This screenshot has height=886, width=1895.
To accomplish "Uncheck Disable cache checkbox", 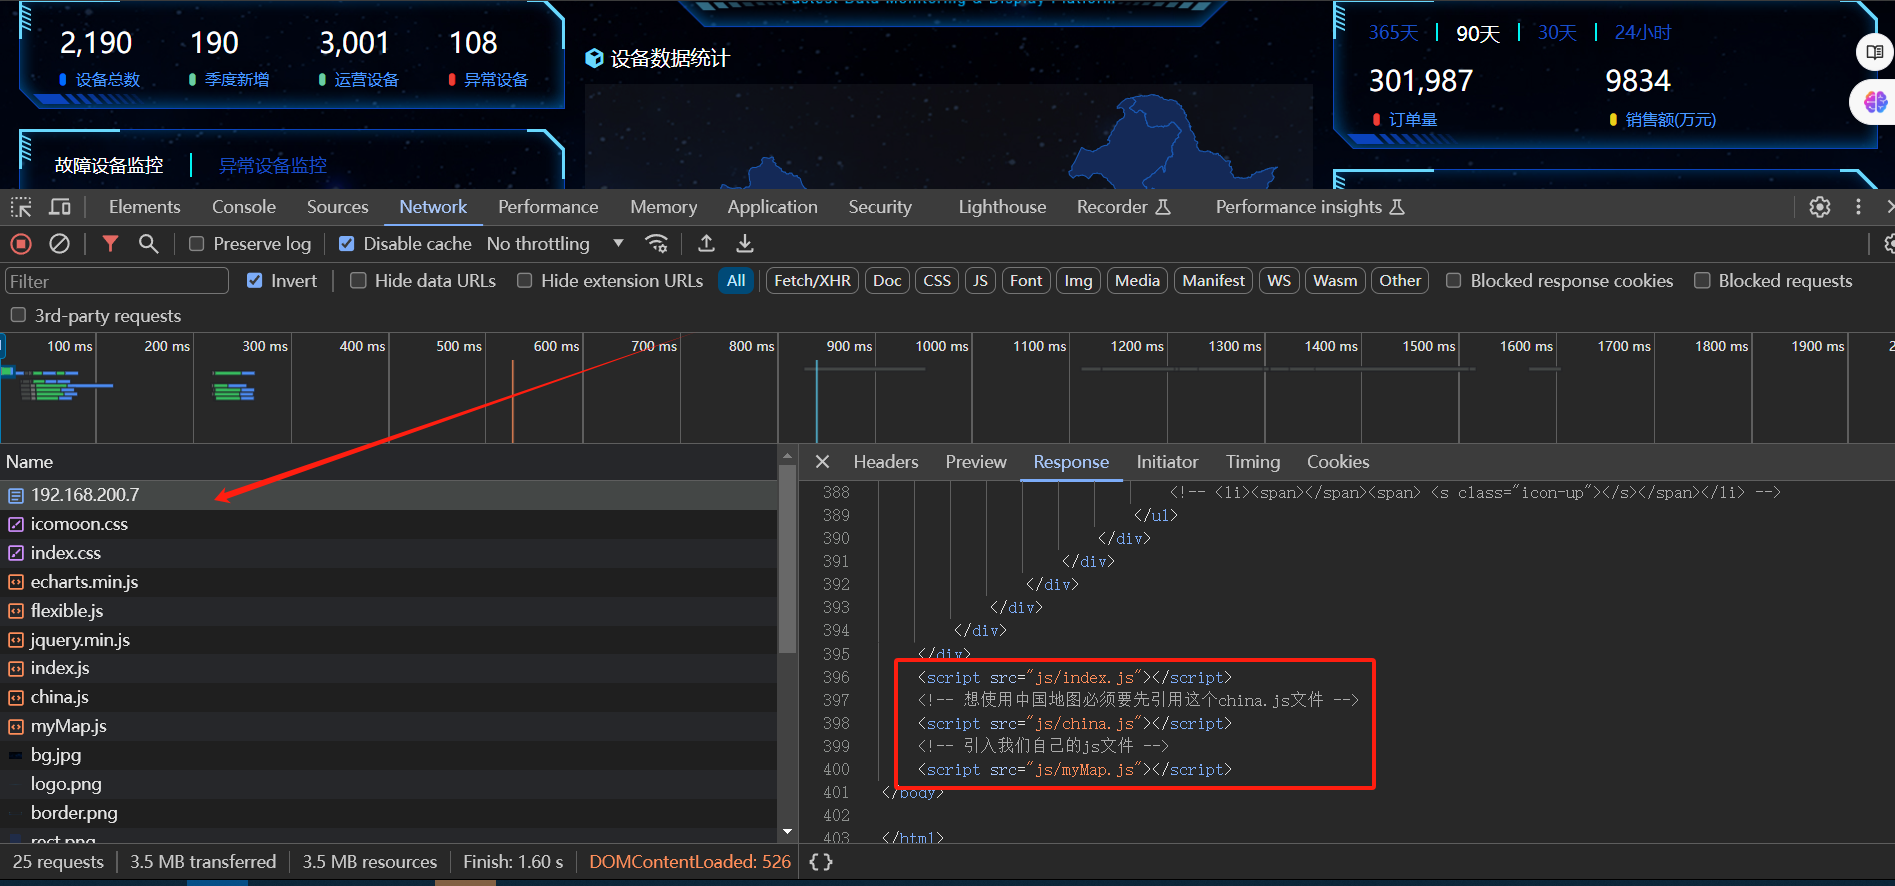I will (347, 244).
